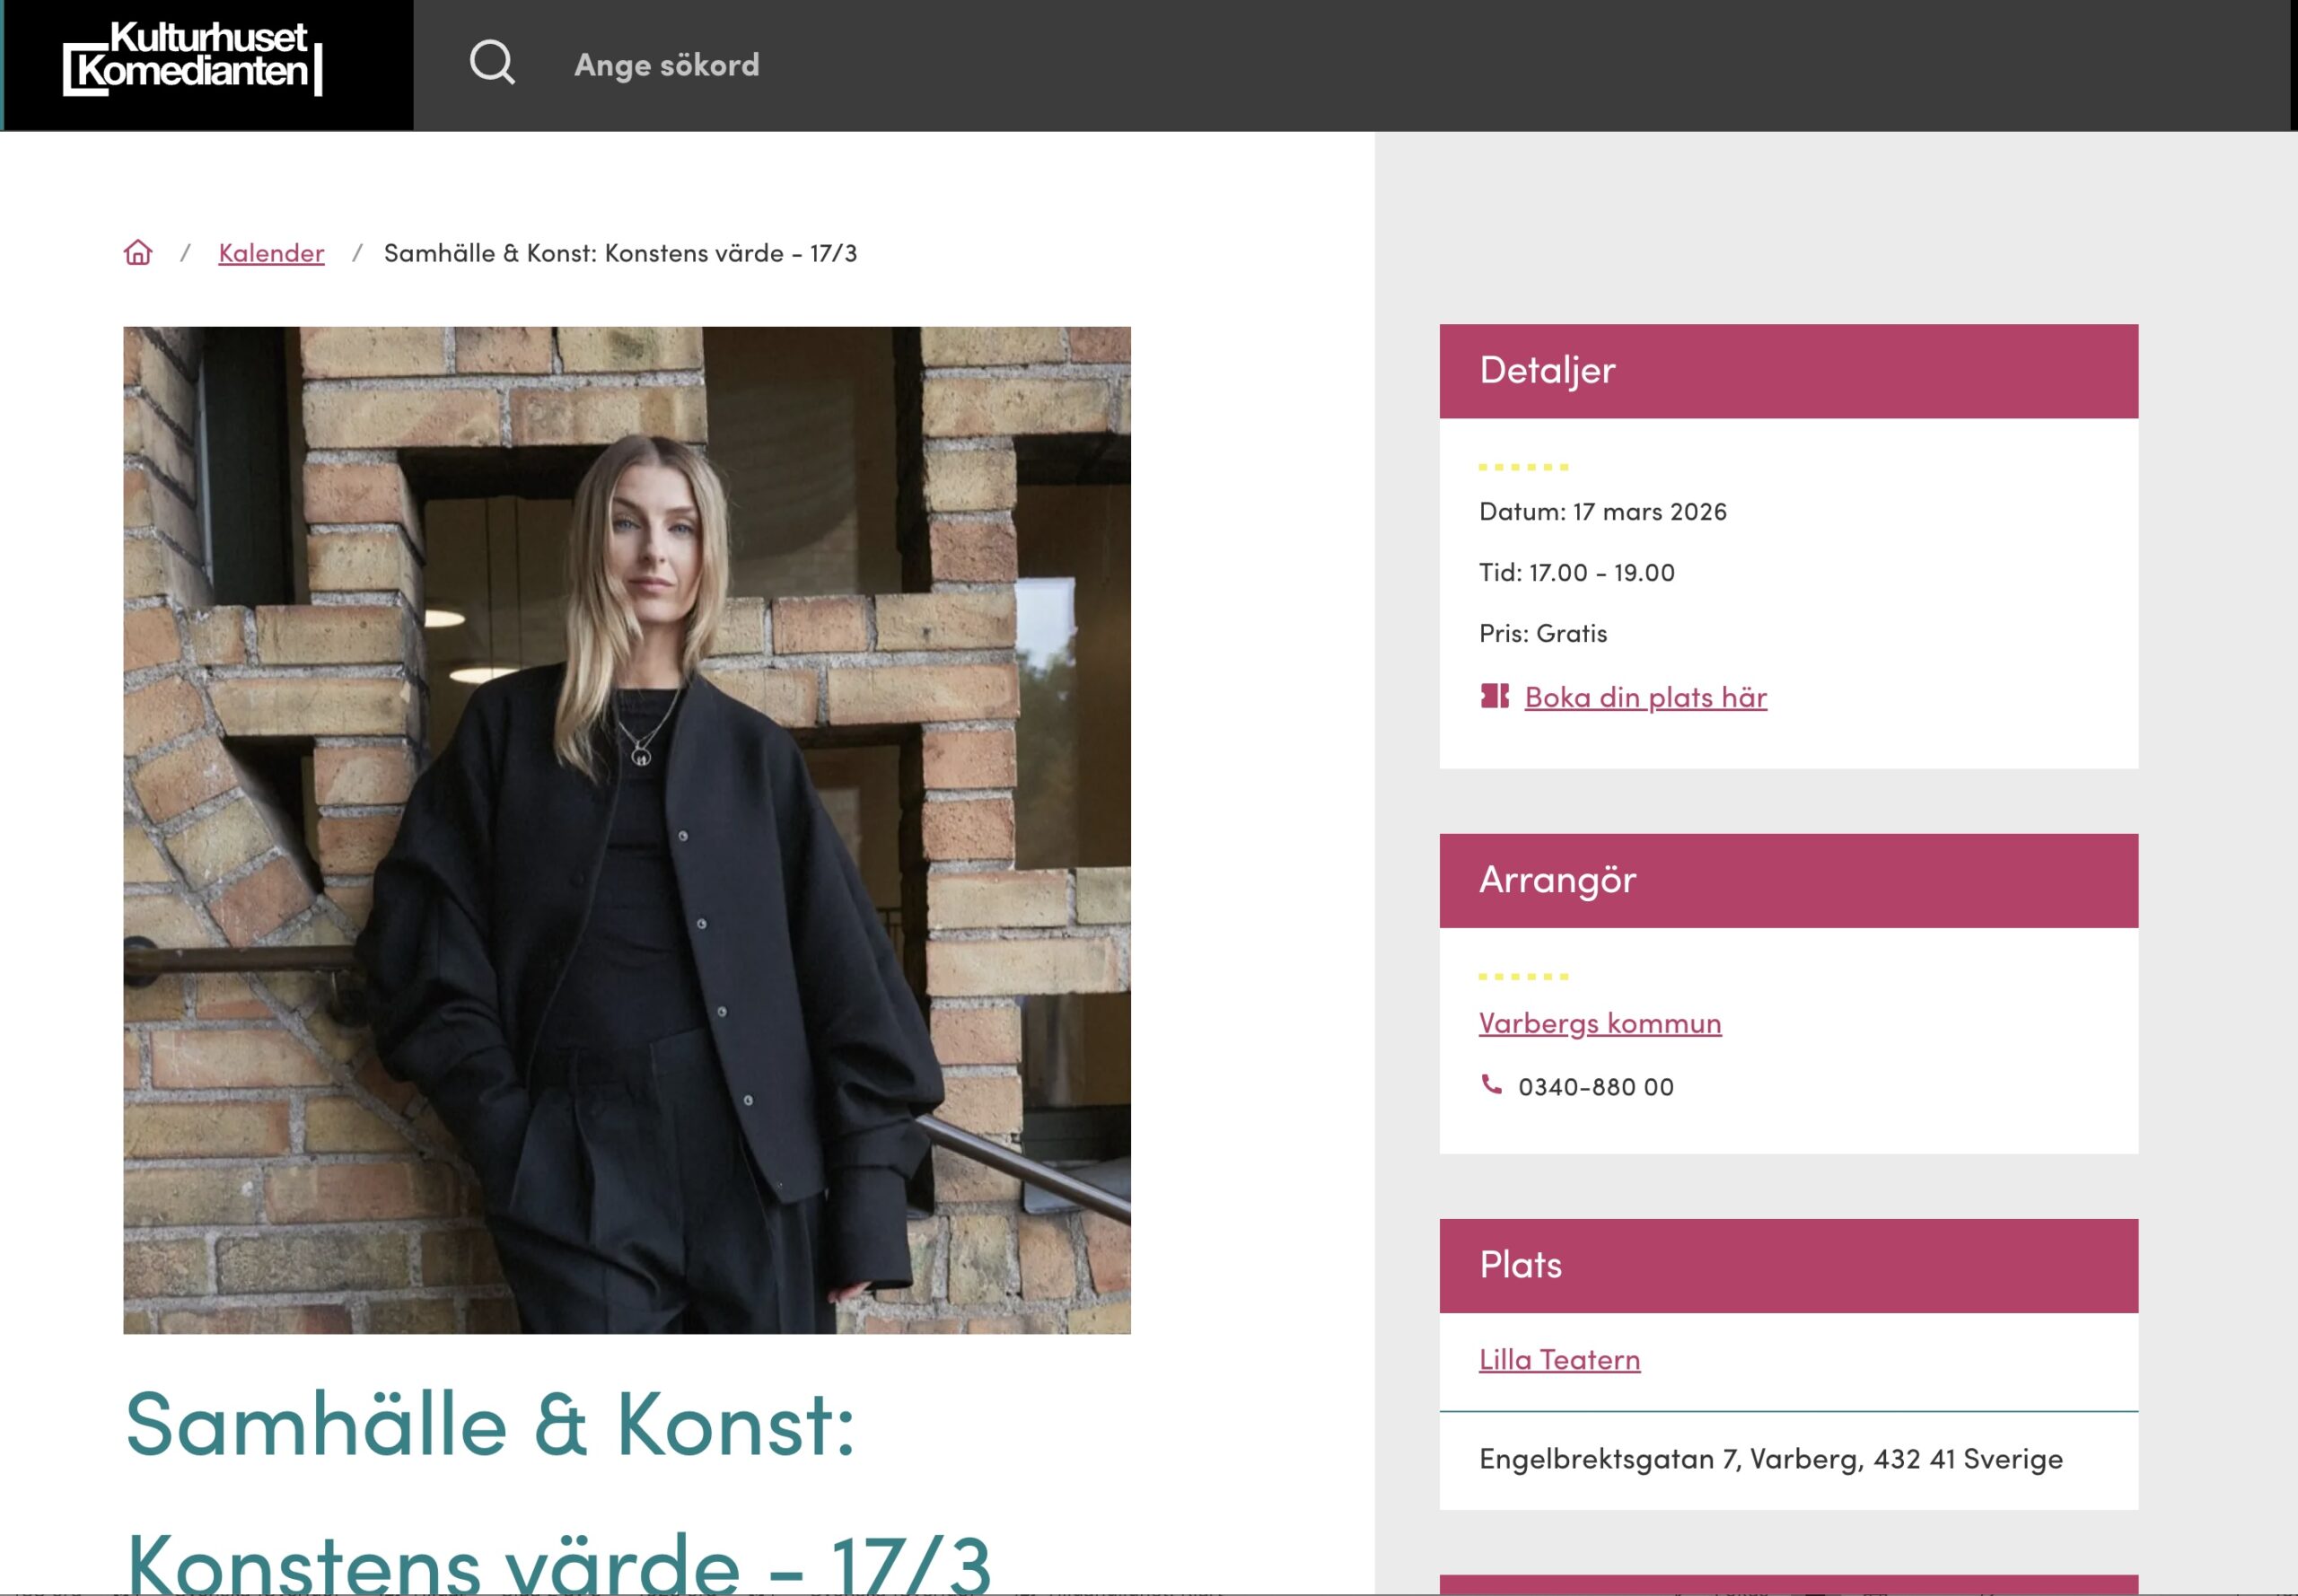Open the Lilla Teatern venue link
This screenshot has width=2298, height=1596.
(x=1559, y=1360)
